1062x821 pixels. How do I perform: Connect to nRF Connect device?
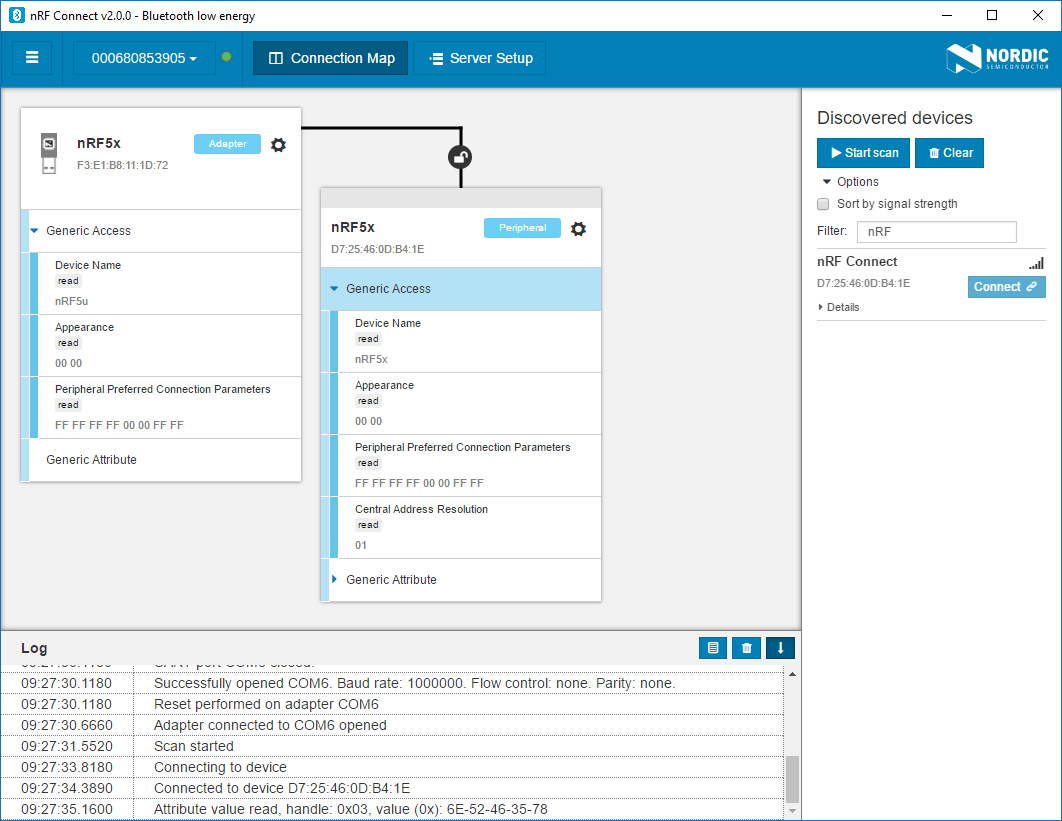click(x=1006, y=287)
